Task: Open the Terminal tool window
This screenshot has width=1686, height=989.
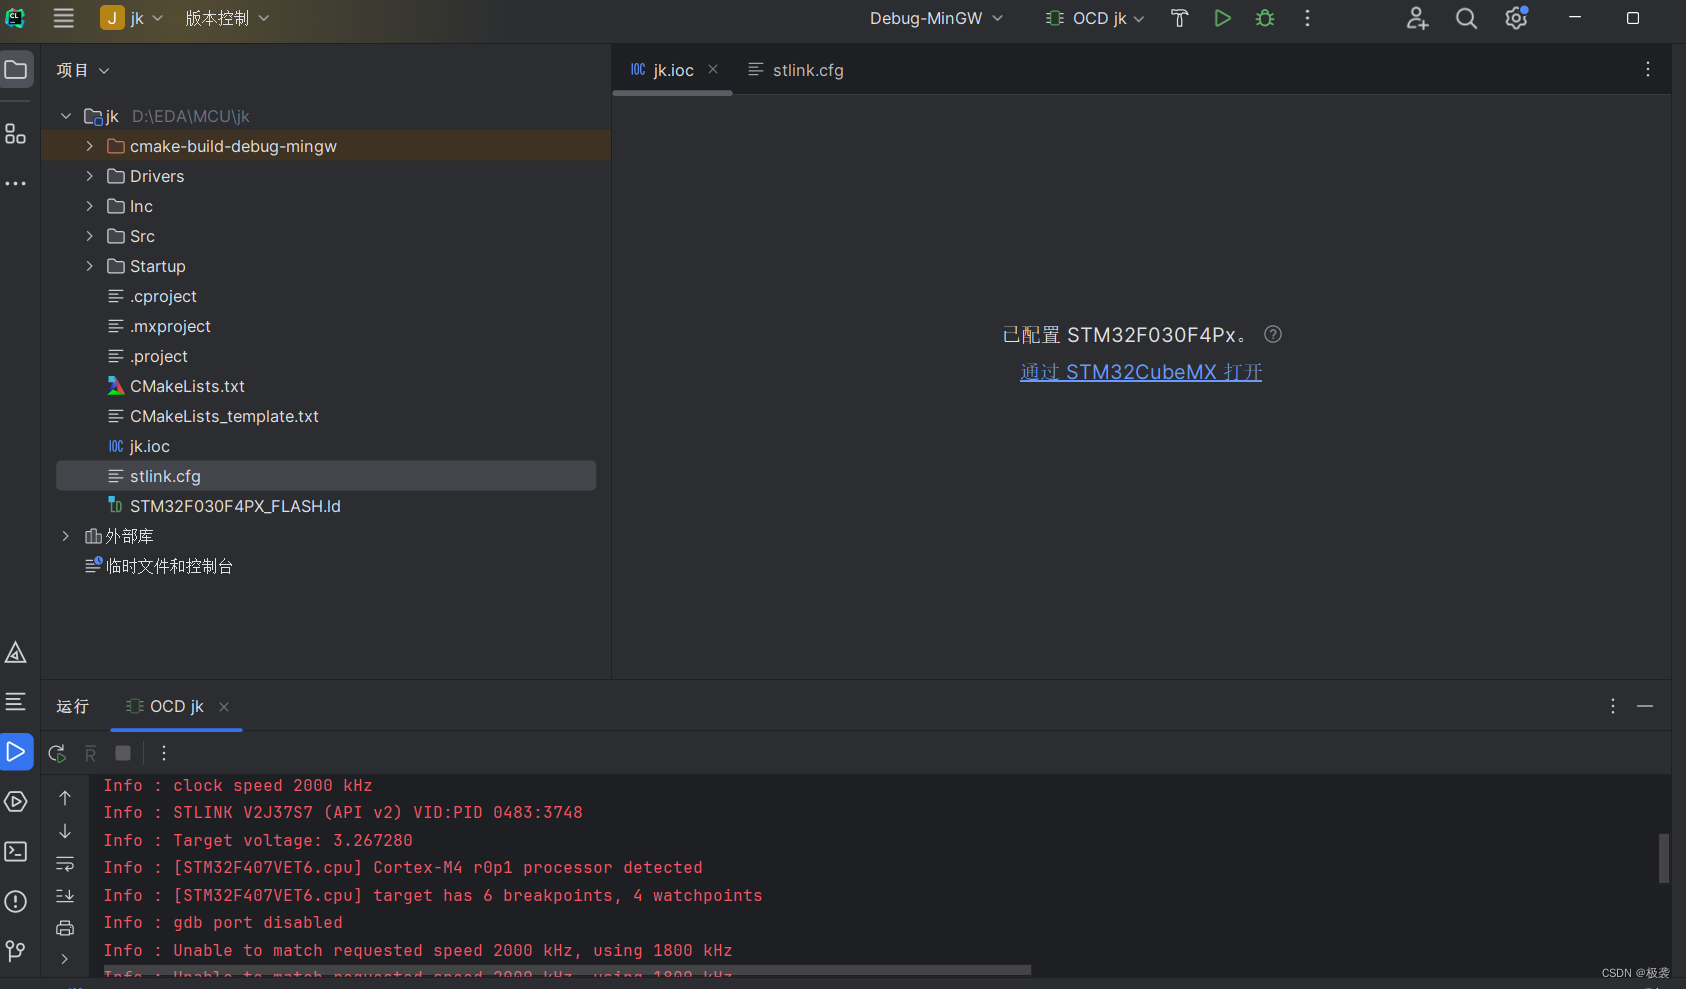Action: coord(16,851)
